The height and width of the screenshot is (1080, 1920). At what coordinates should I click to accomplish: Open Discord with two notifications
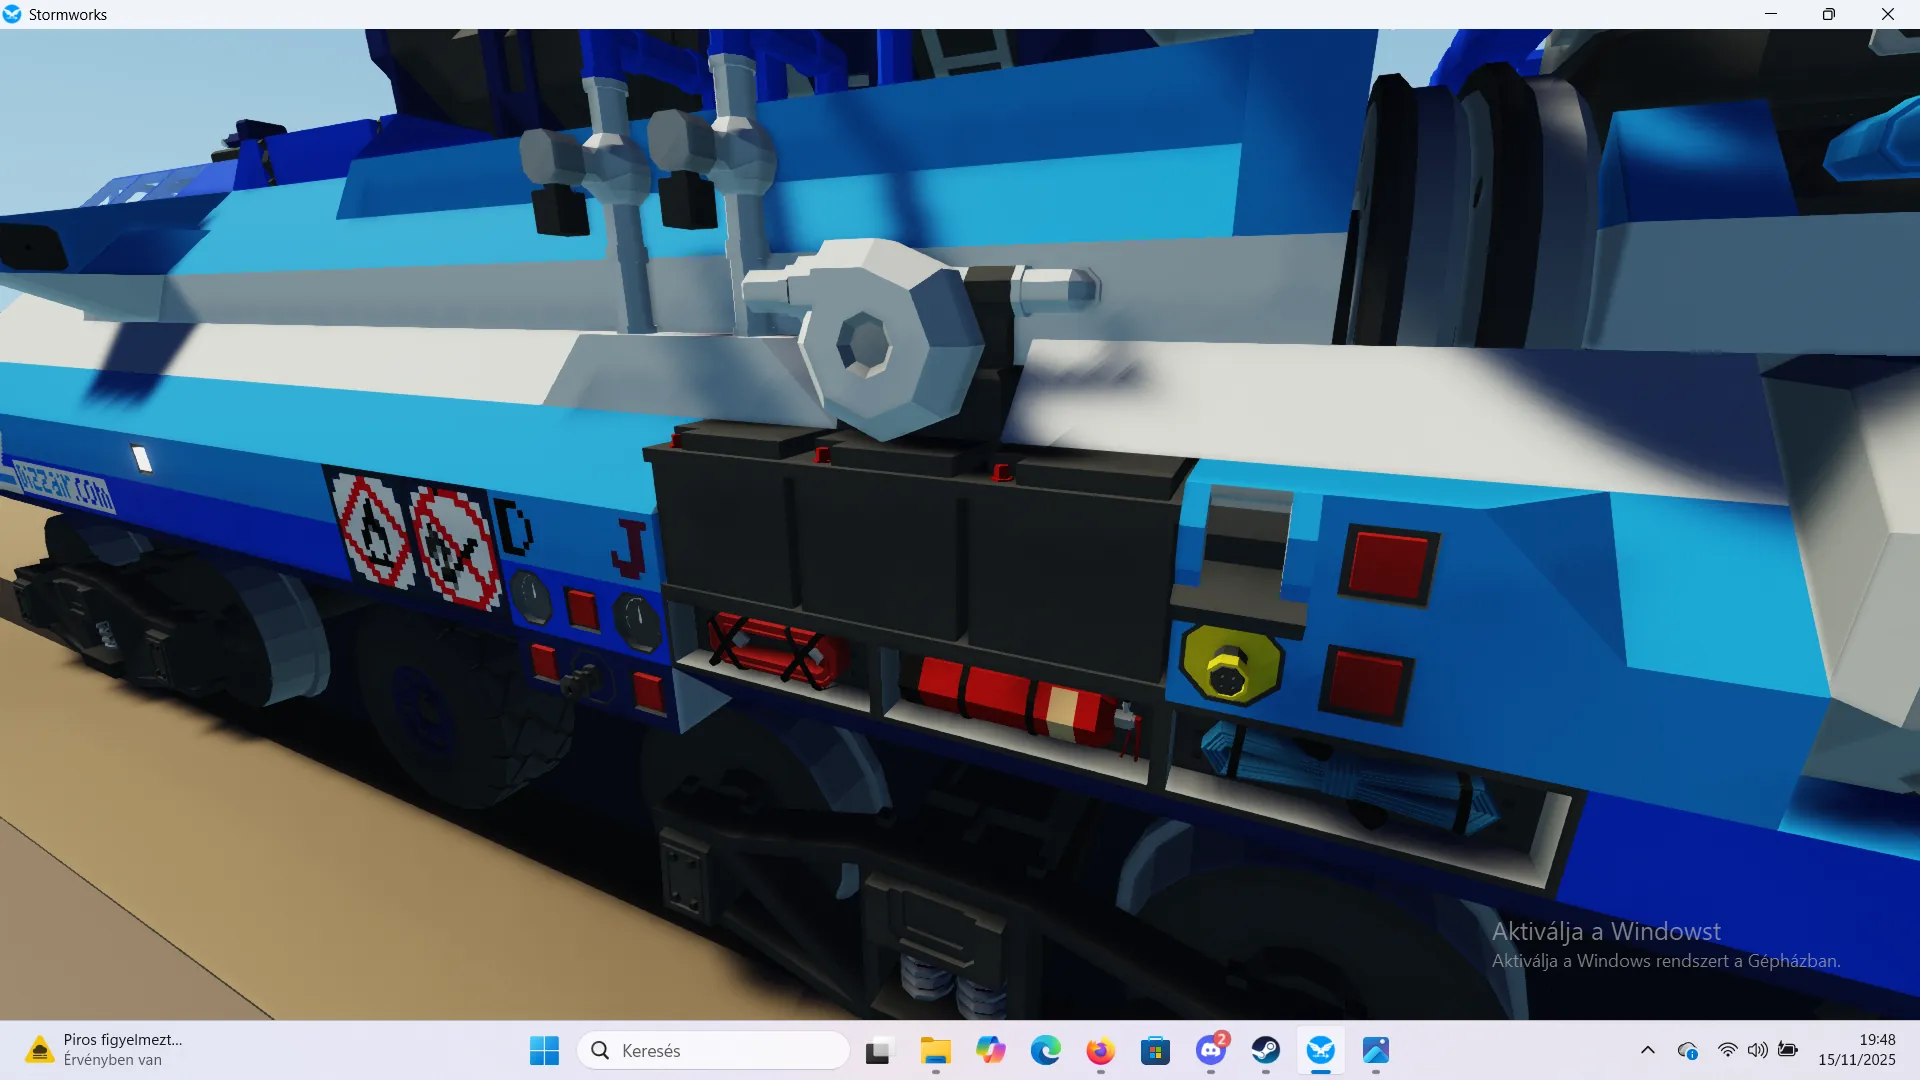click(x=1210, y=1050)
